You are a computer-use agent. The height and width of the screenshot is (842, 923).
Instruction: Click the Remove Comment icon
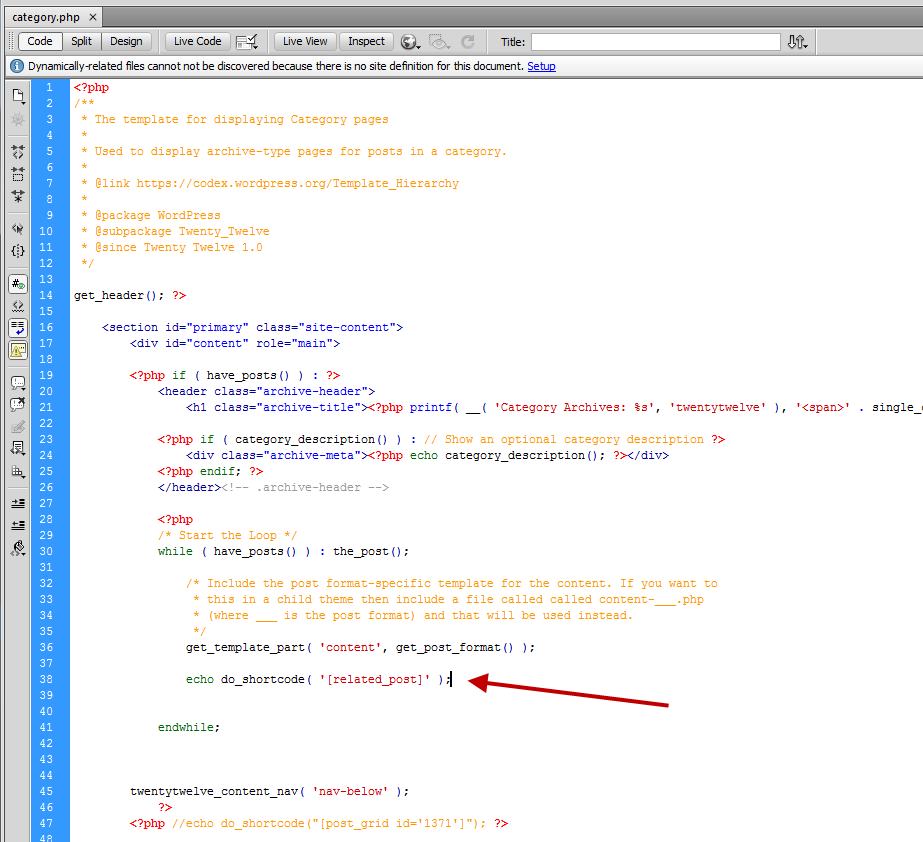pos(18,405)
